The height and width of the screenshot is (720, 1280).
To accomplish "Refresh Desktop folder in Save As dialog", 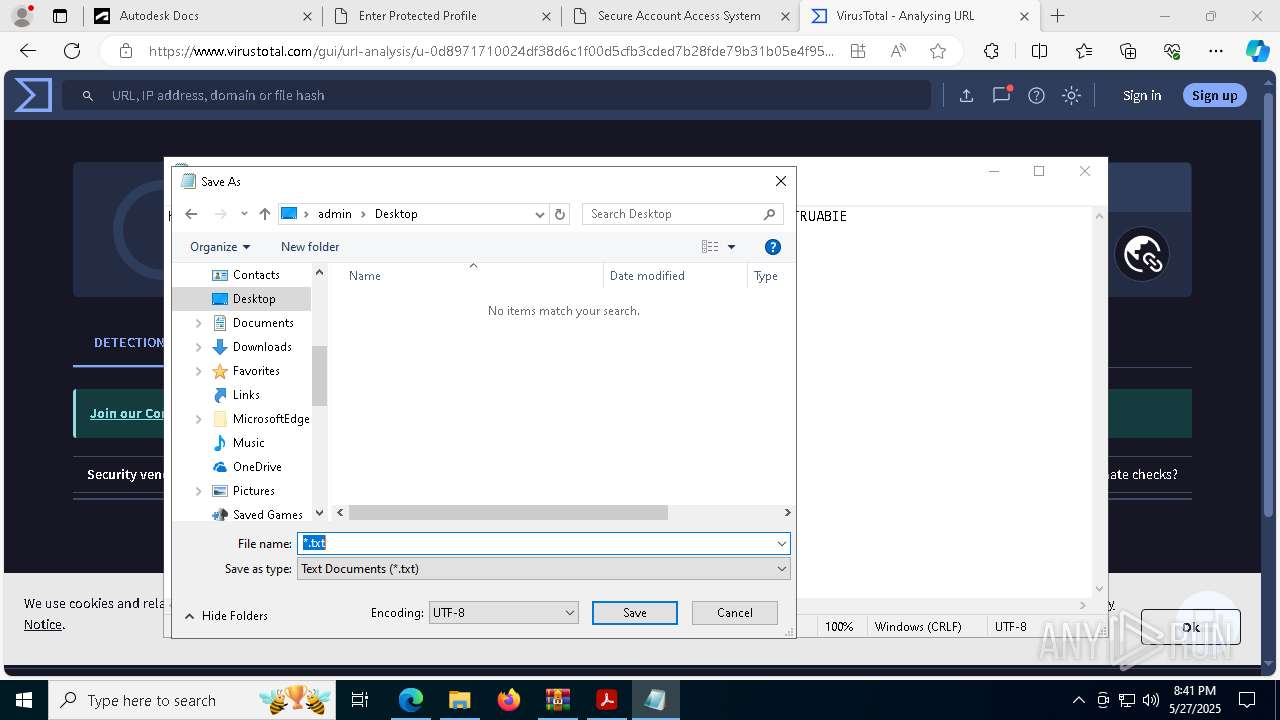I will (x=560, y=214).
